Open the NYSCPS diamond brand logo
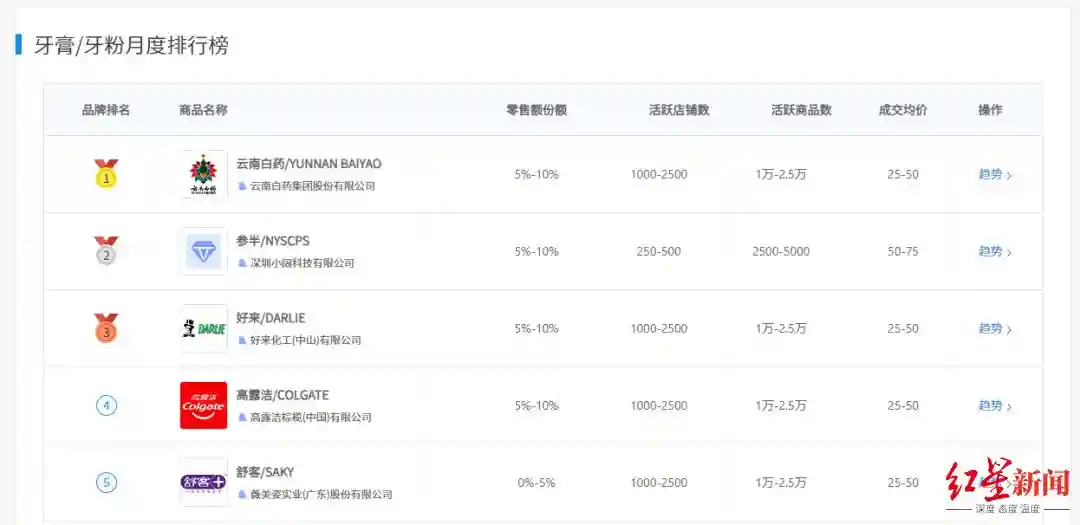This screenshot has width=1080, height=525. [x=204, y=251]
